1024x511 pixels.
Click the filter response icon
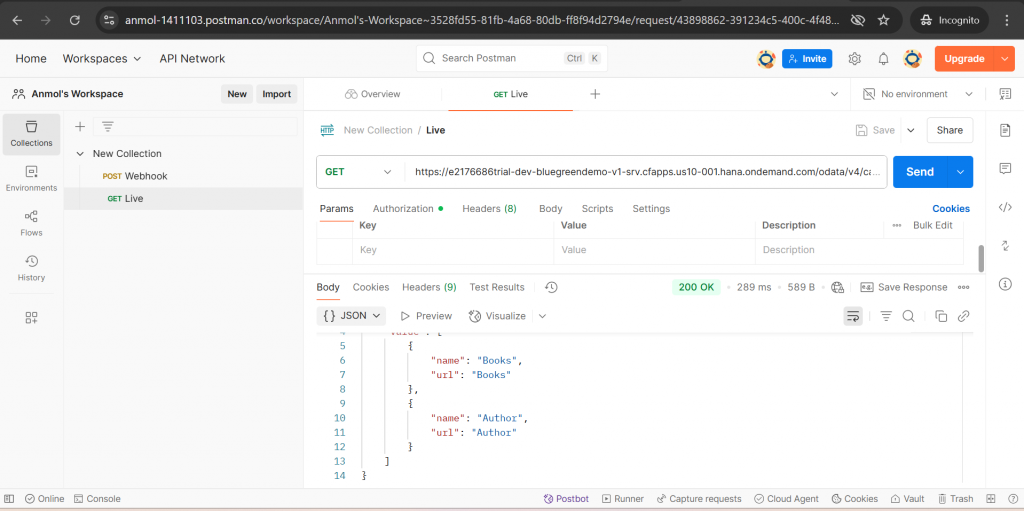pos(886,316)
